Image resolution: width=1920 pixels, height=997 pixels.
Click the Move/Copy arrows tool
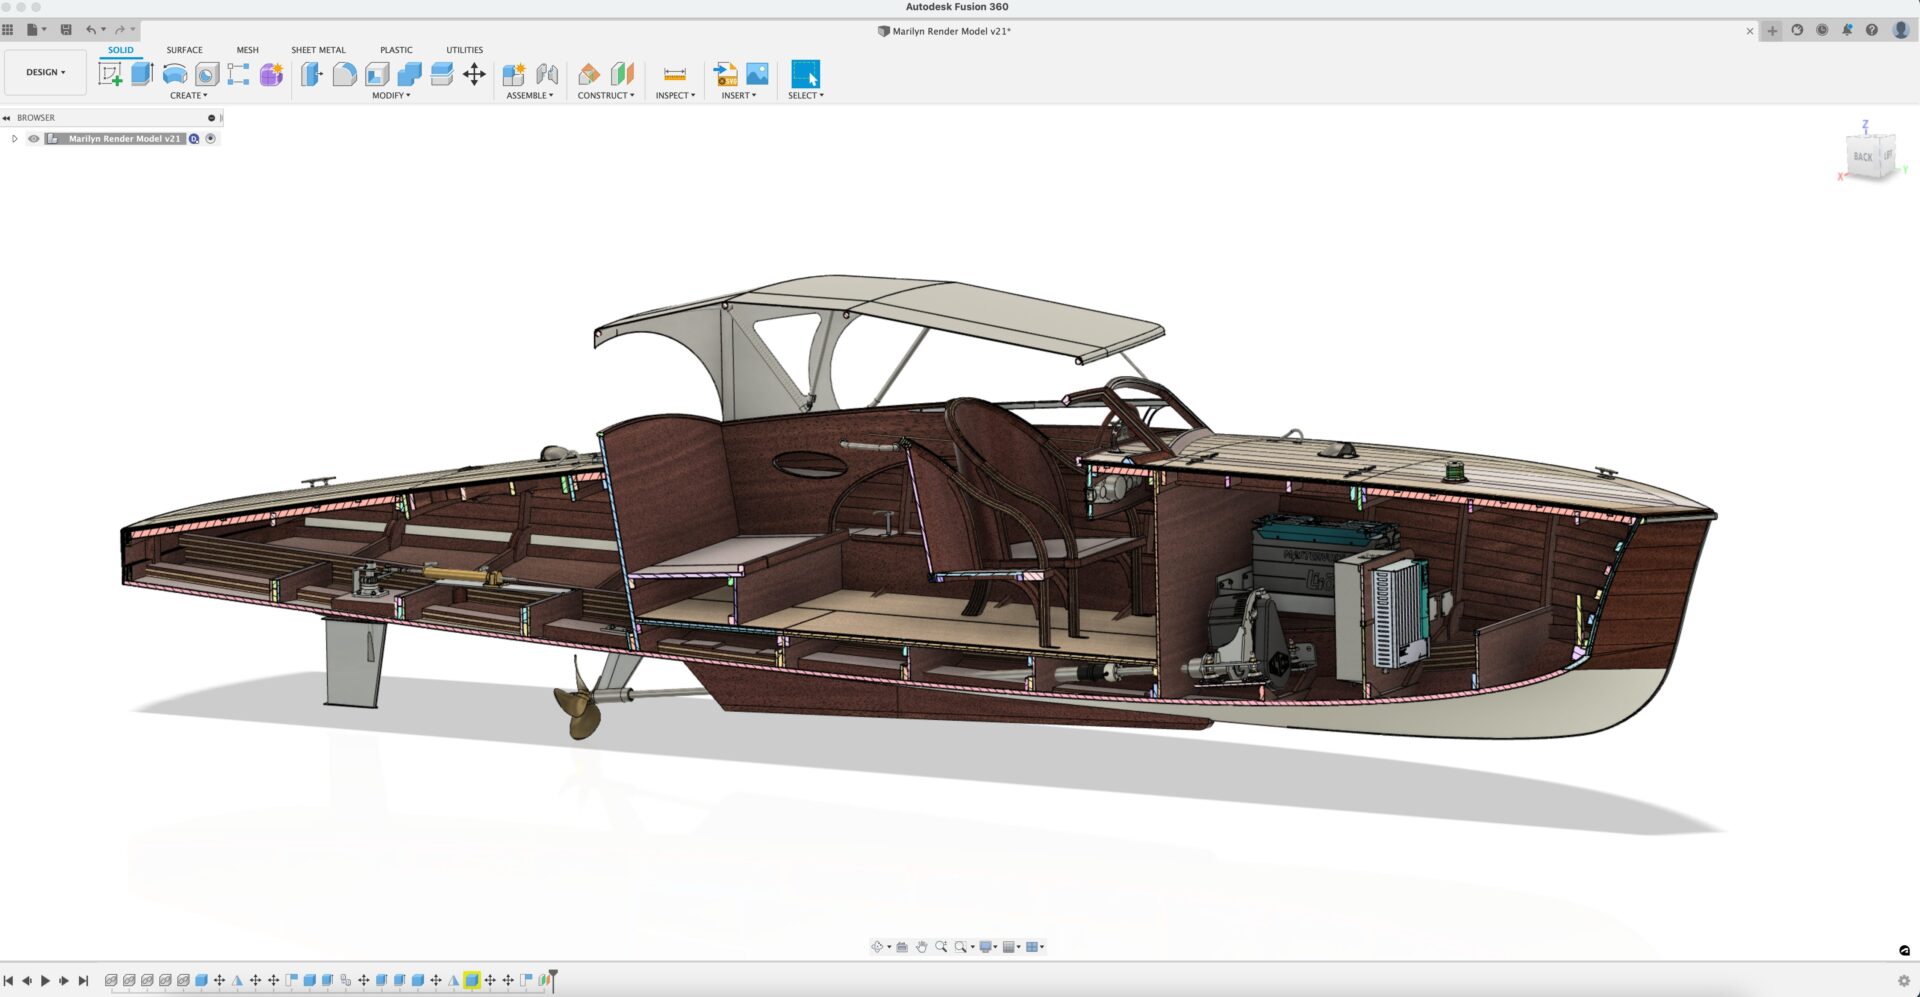pos(474,74)
